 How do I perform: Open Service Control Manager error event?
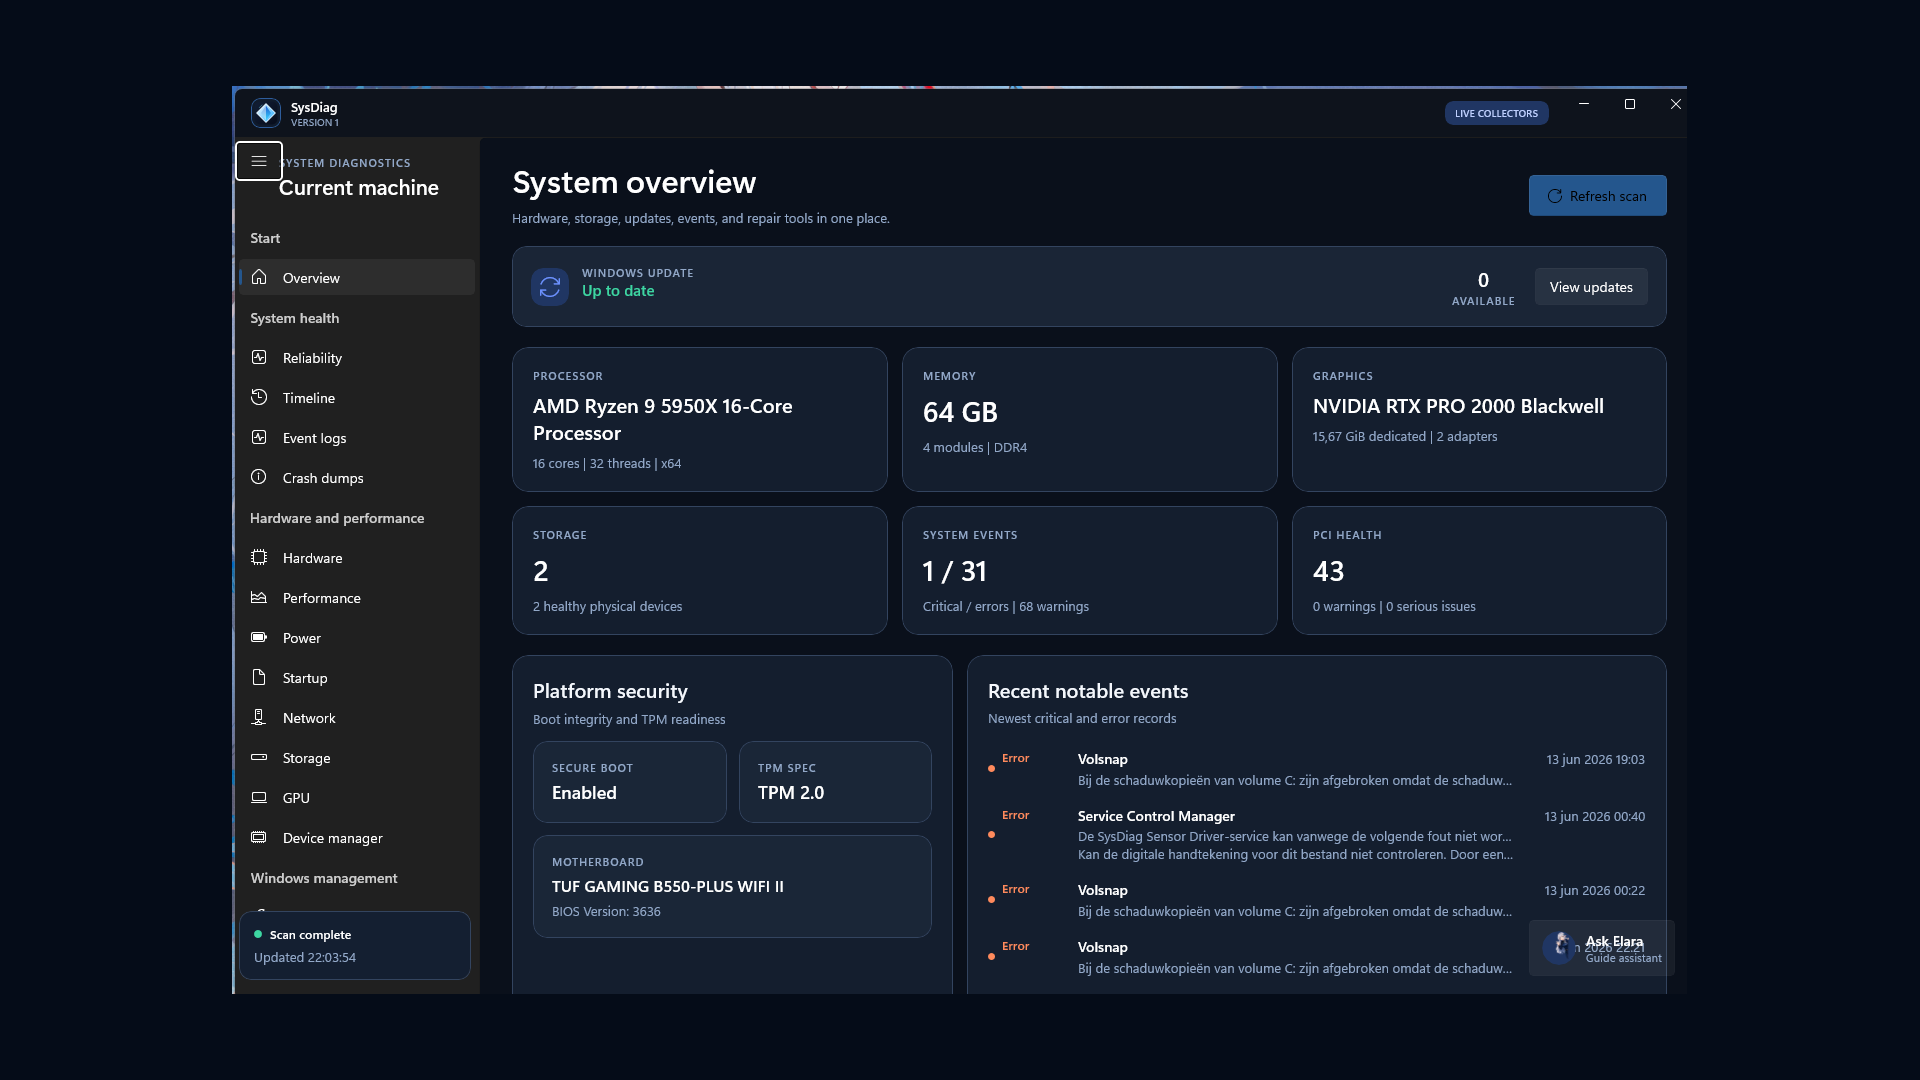(x=1316, y=835)
